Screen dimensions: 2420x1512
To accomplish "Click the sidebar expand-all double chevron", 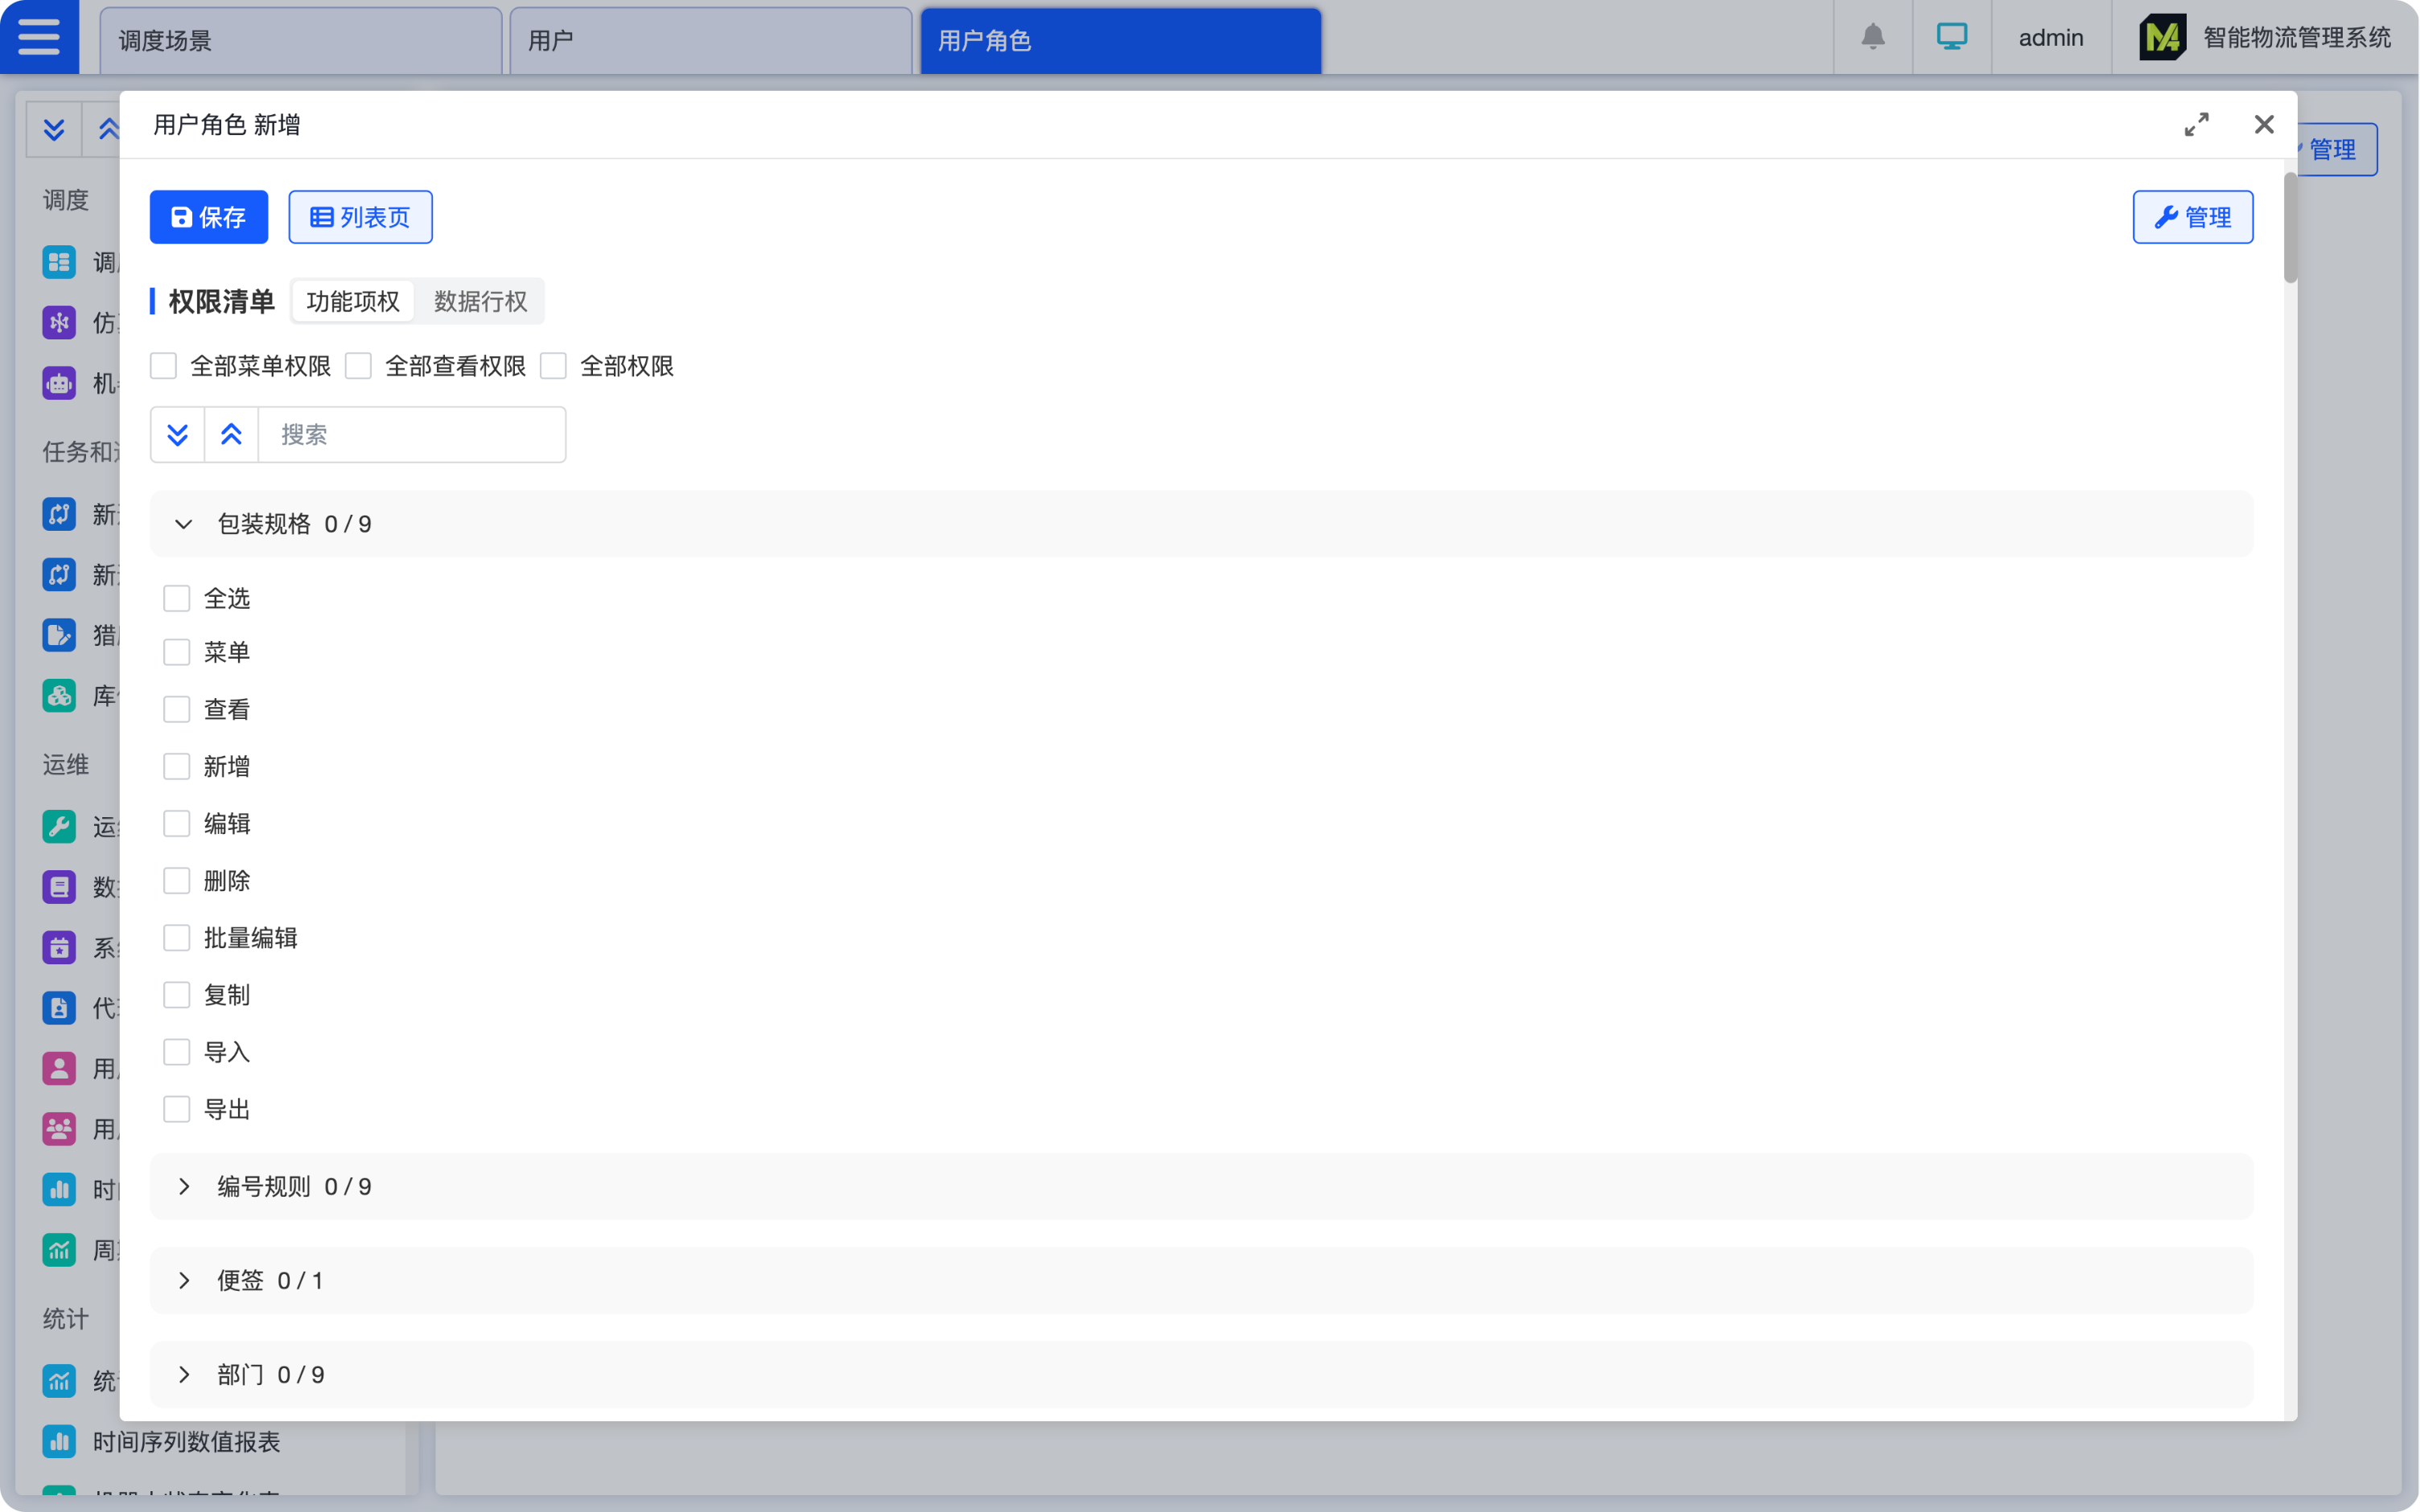I will tap(54, 129).
